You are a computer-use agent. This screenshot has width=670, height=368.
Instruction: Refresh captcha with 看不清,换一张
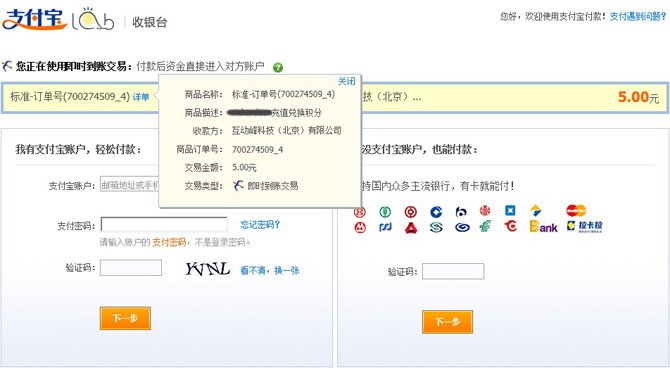[270, 270]
